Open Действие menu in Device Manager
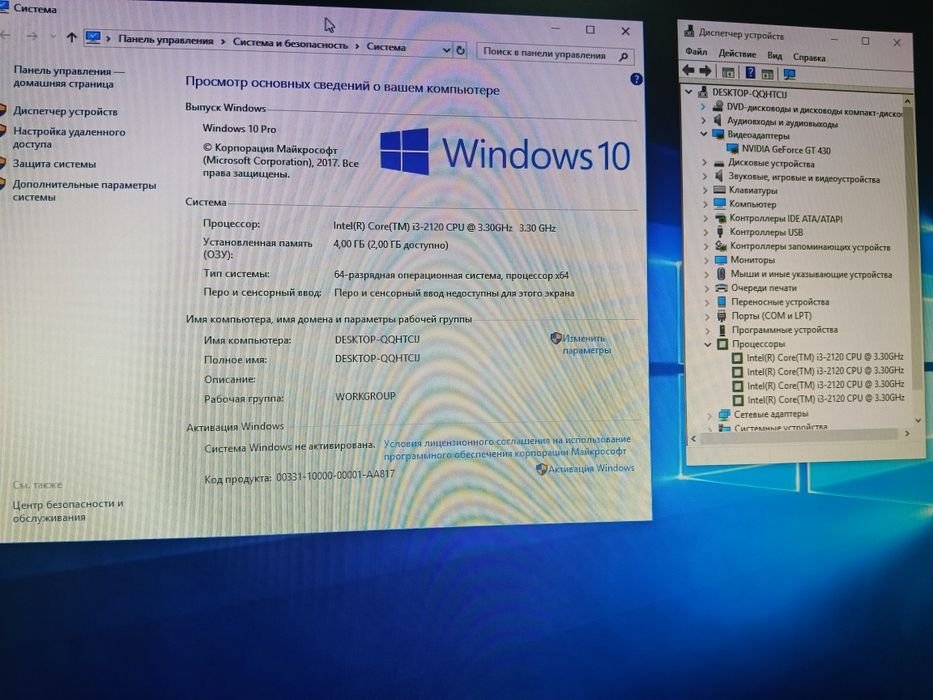The width and height of the screenshot is (933, 700). point(737,54)
